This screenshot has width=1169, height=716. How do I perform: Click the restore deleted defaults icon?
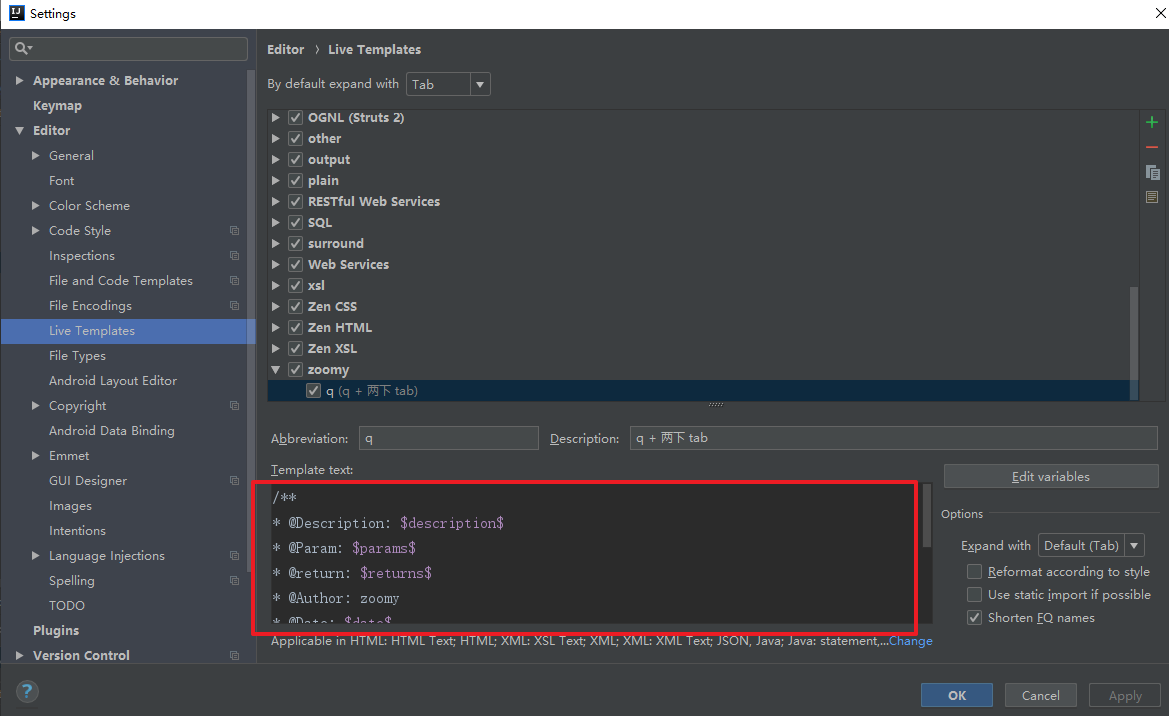1152,197
